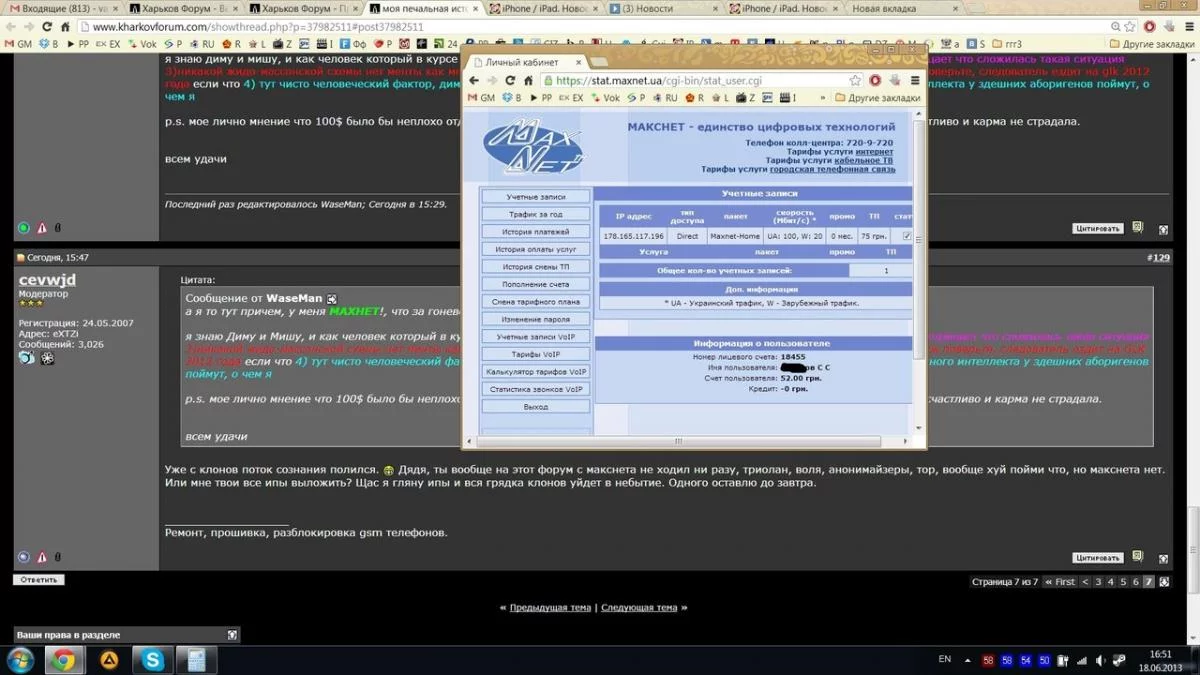The image size is (1200, 675).
Task: Toggle the status checkbox in the account row
Action: [x=907, y=236]
